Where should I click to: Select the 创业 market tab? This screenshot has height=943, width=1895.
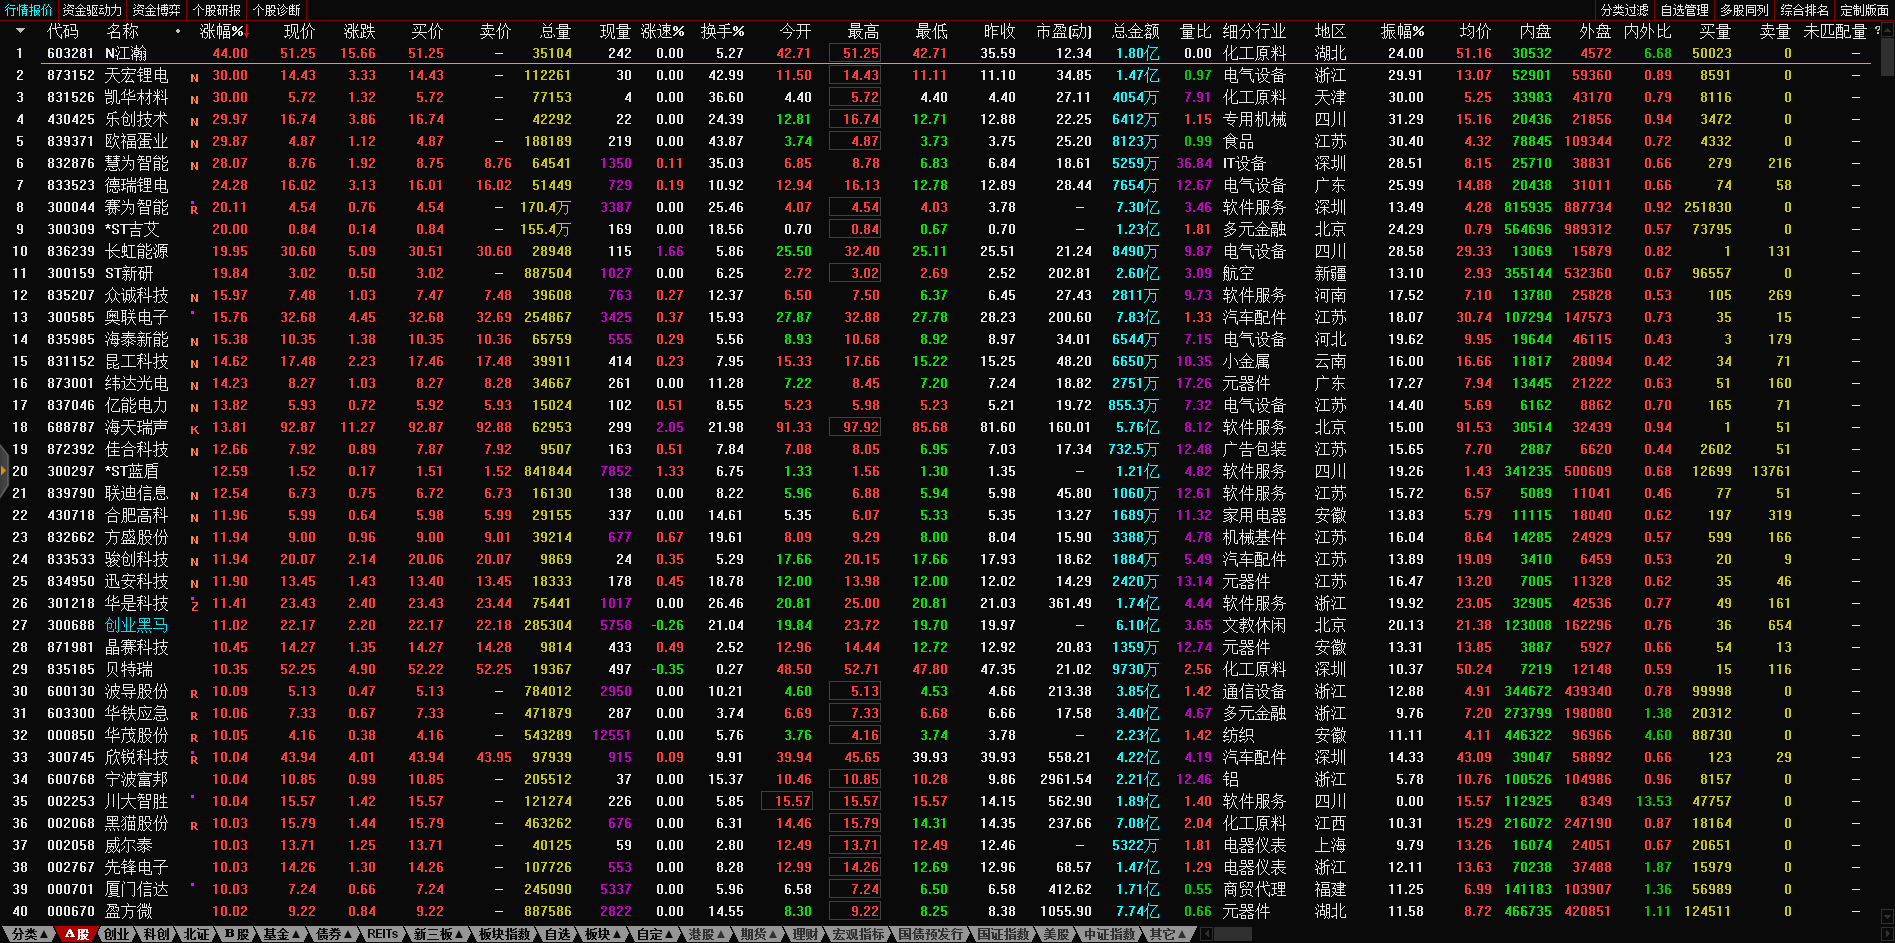point(117,934)
